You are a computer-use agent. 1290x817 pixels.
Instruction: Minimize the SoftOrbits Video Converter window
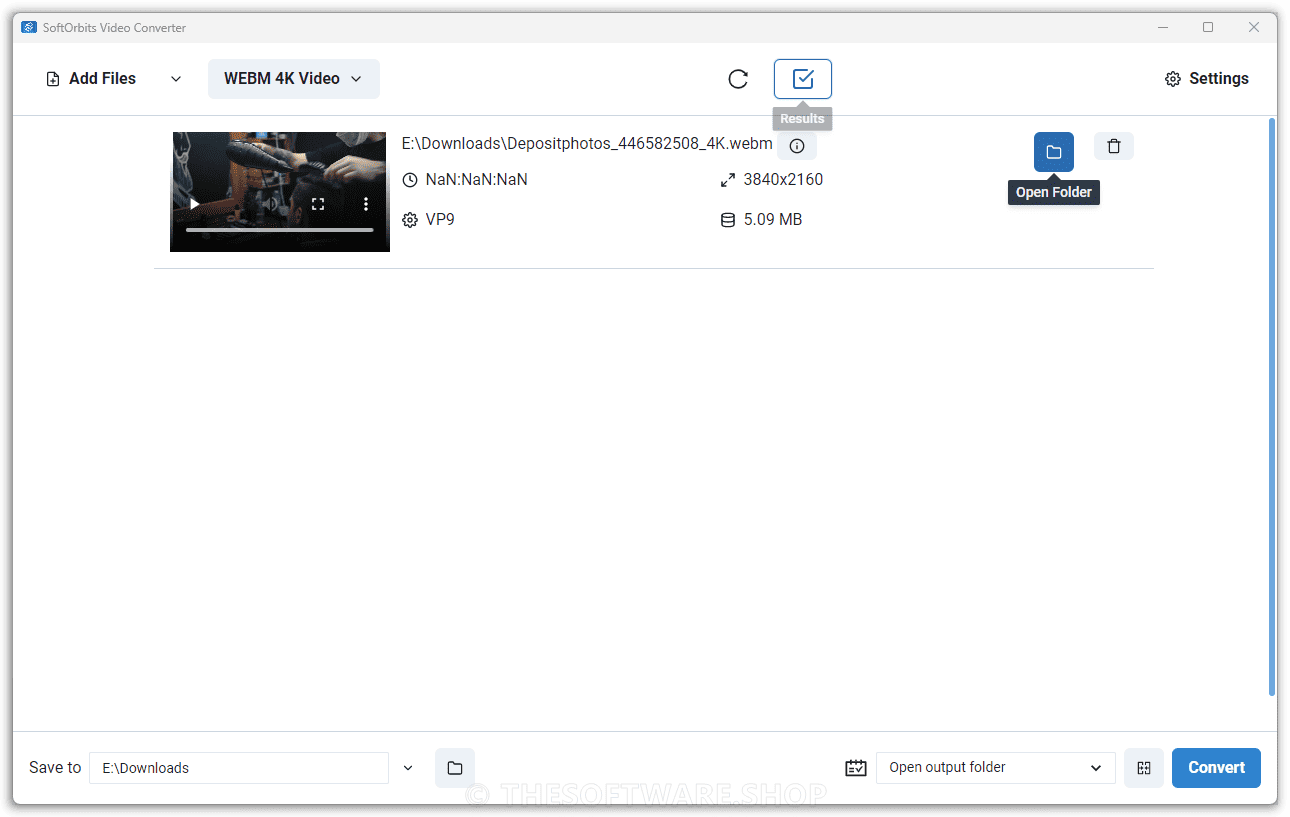[x=1163, y=27]
